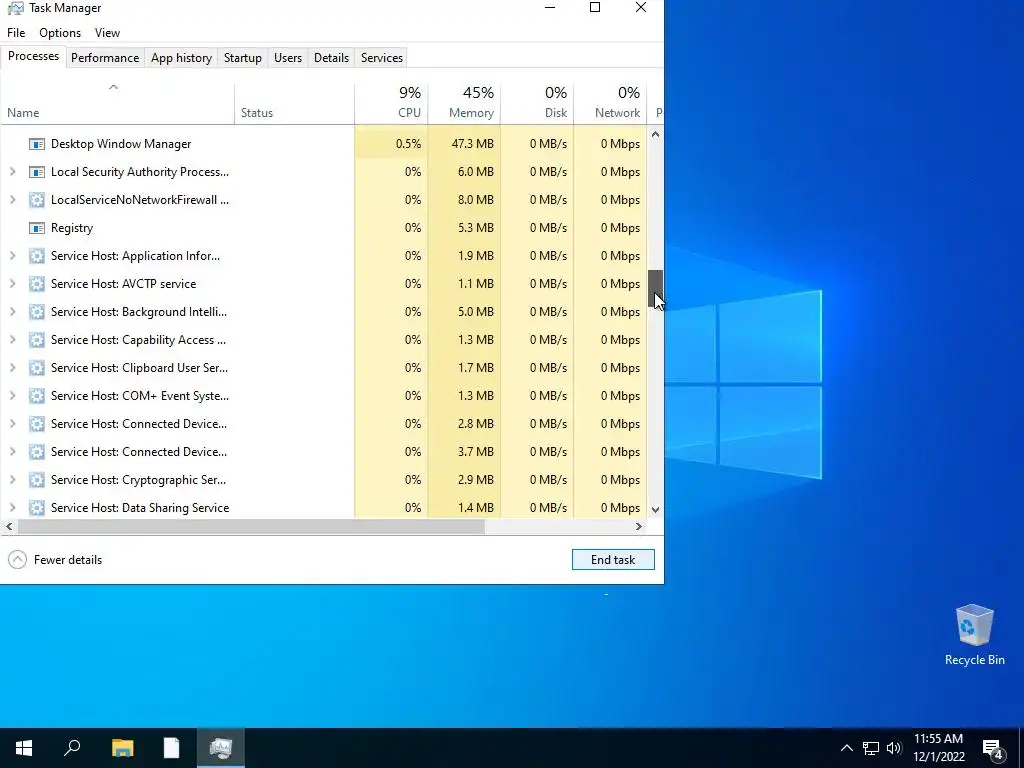Image resolution: width=1024 pixels, height=768 pixels.
Task: Expand LocalServiceNoNetworkFirewall group
Action: (12, 200)
